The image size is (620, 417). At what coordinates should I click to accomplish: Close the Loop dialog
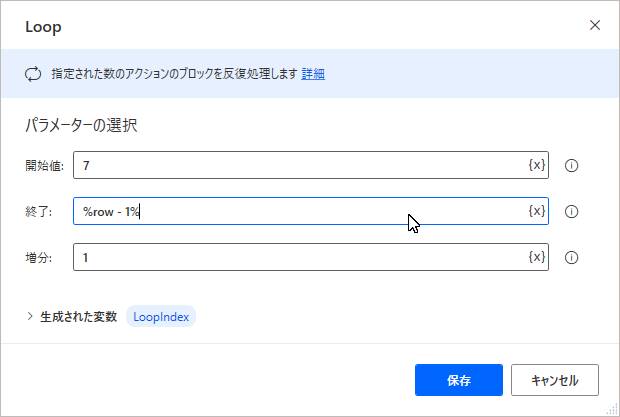coord(595,25)
